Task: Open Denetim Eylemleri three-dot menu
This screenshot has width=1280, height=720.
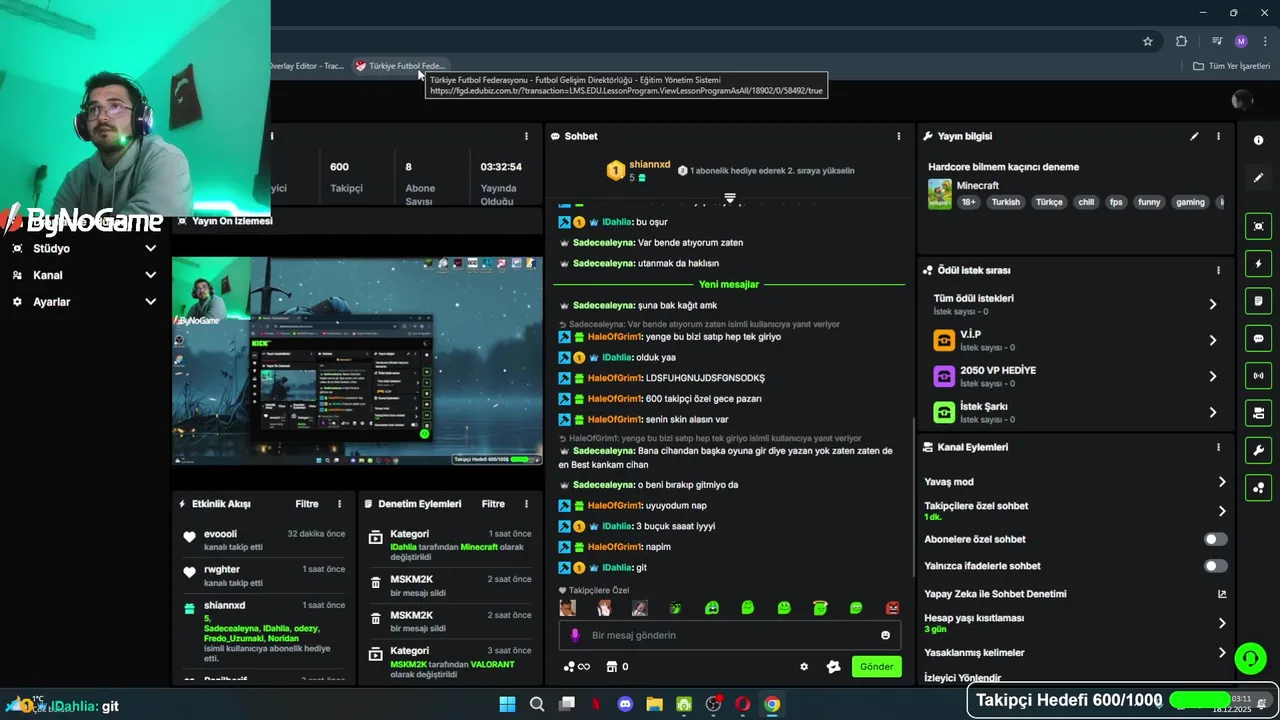Action: point(526,504)
